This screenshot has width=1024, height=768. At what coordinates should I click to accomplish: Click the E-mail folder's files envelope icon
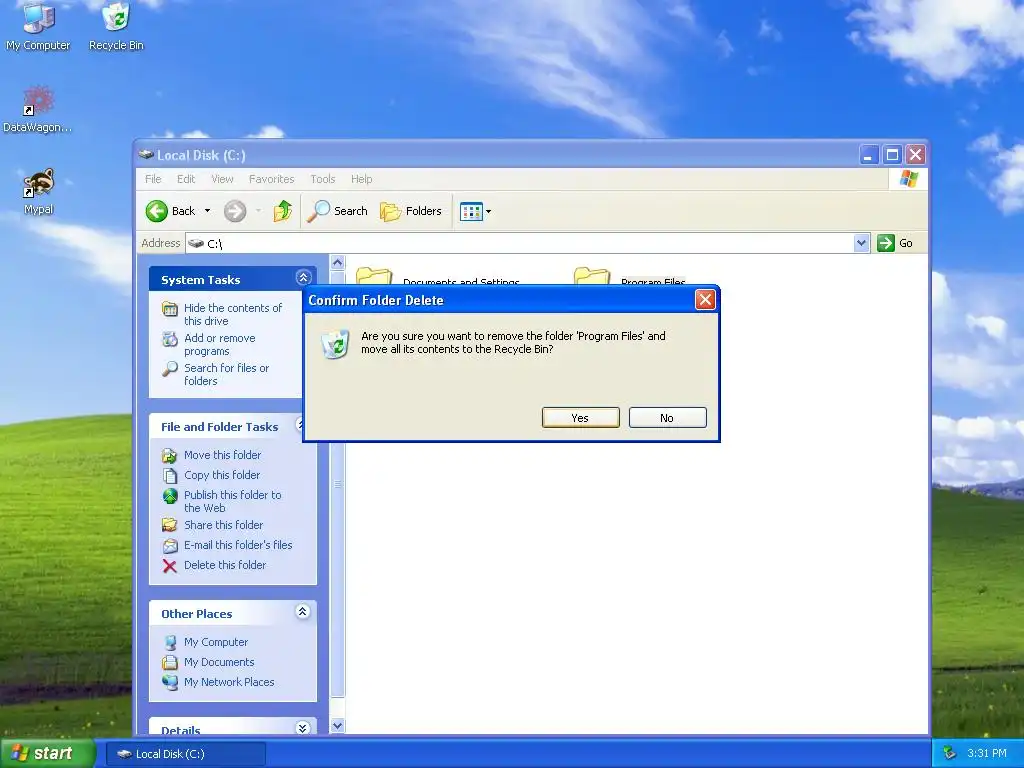coord(170,545)
